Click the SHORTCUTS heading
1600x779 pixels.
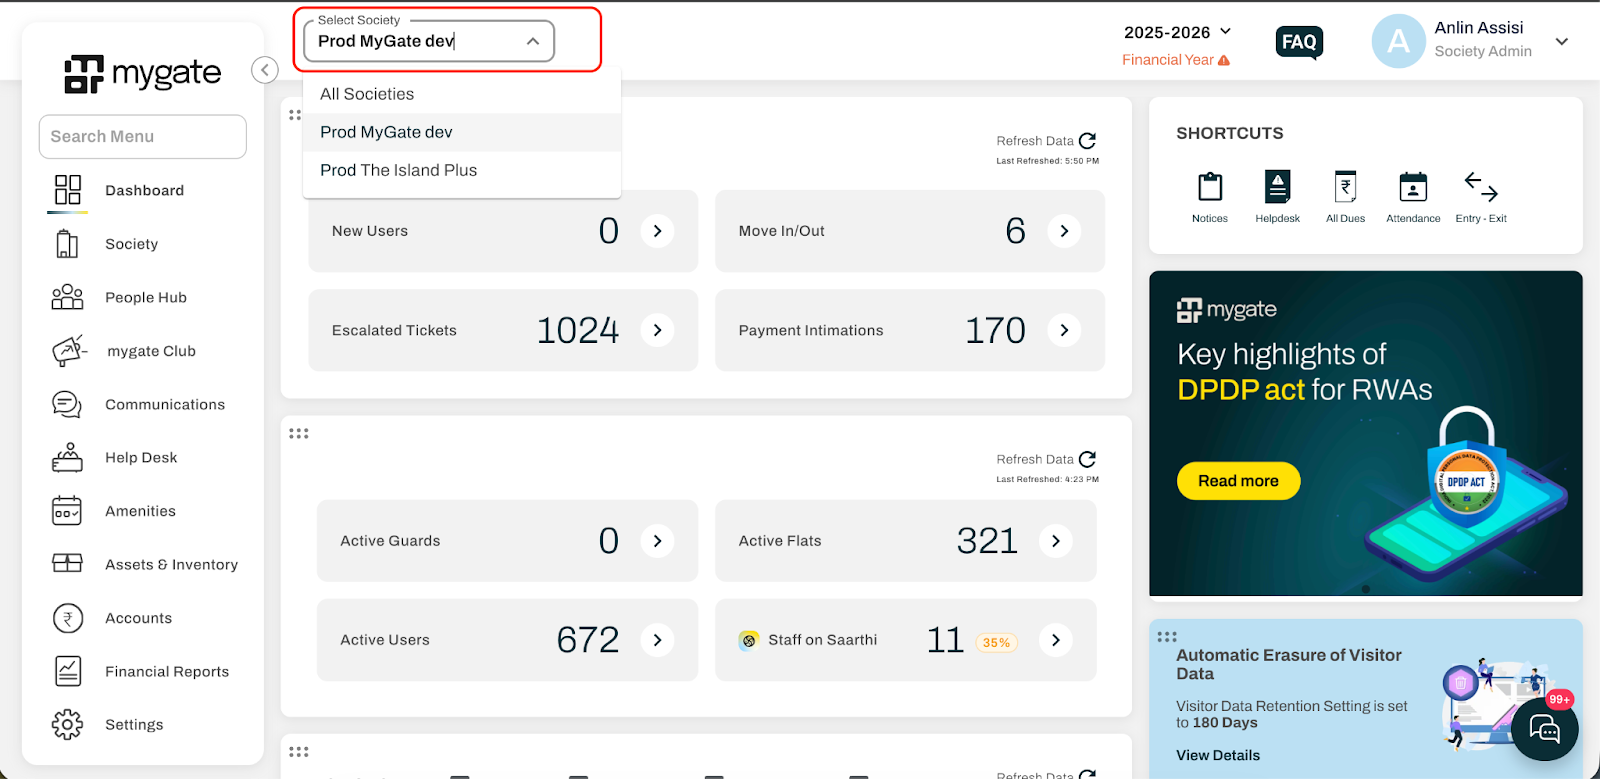coord(1230,133)
